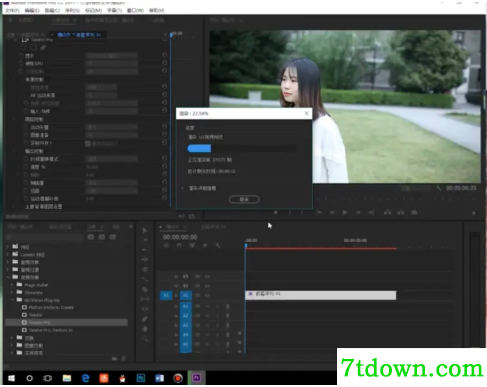This screenshot has width=487, height=387.
Task: Toggle V1 track output eye
Action: click(x=207, y=295)
